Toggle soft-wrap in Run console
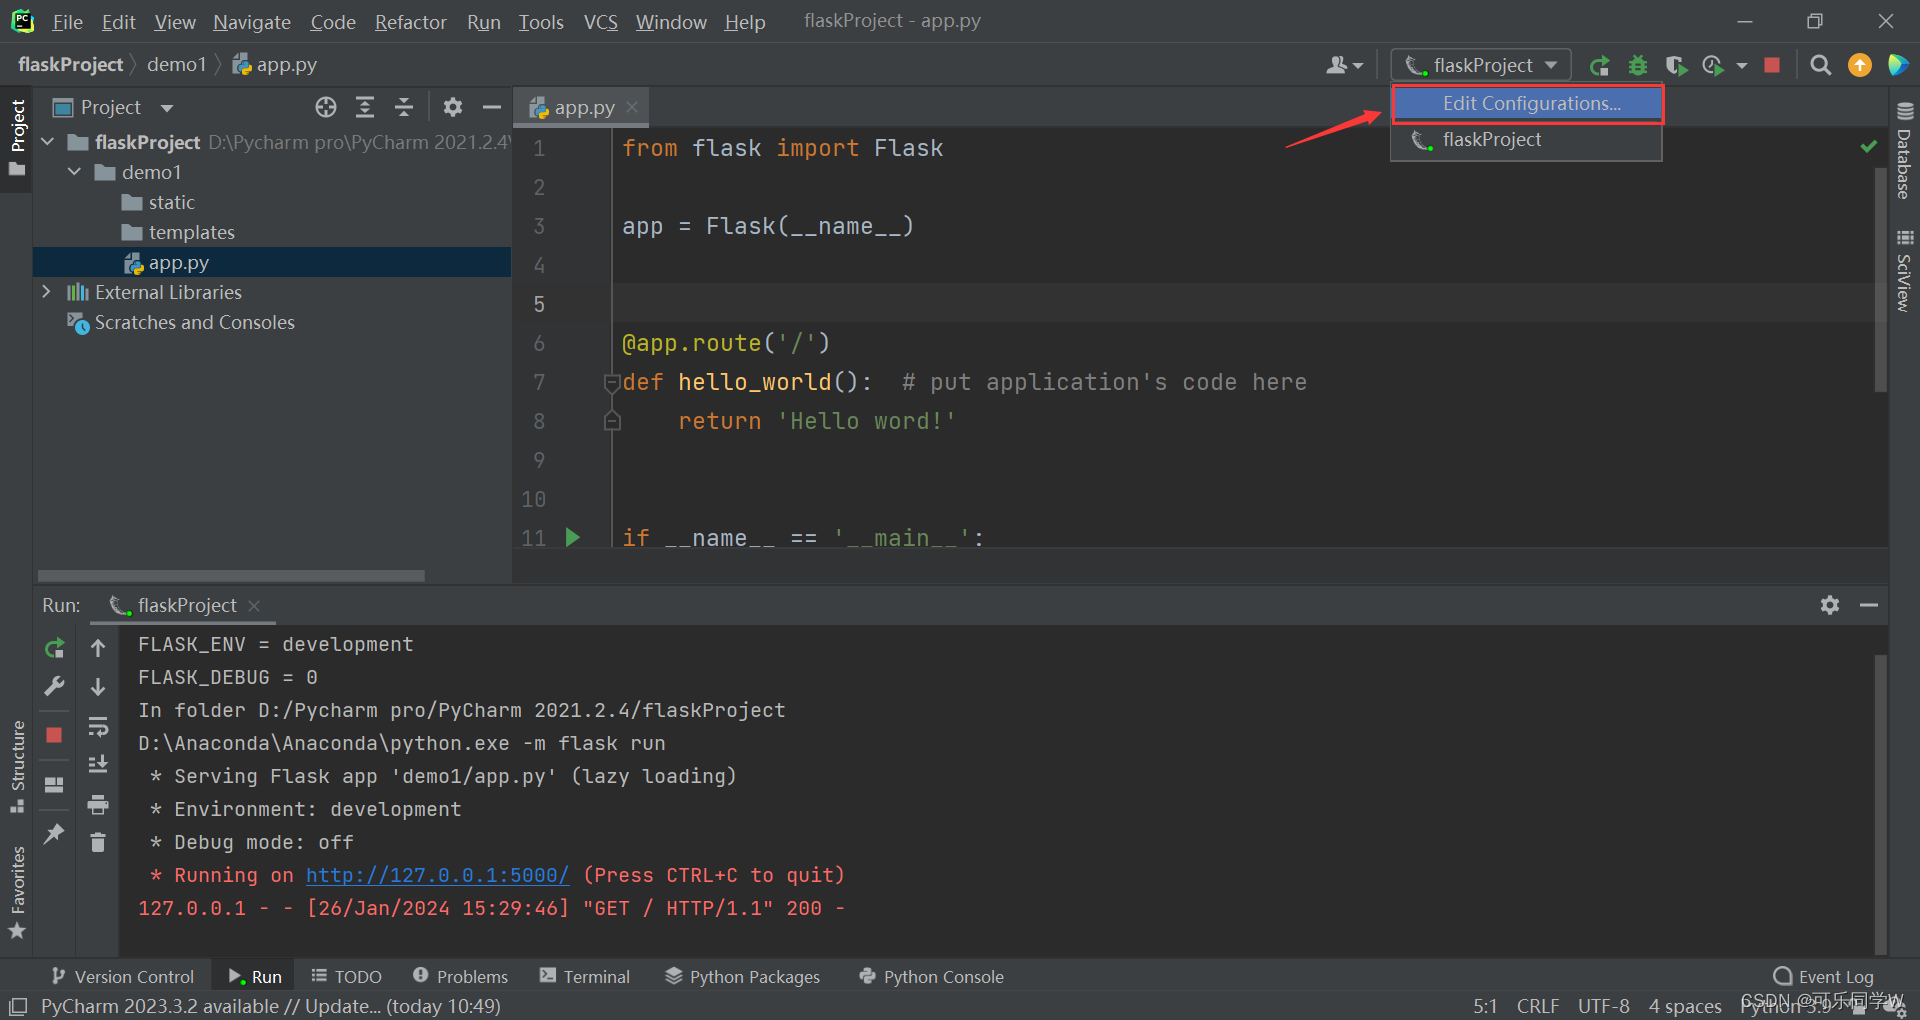This screenshot has width=1920, height=1020. 98,726
